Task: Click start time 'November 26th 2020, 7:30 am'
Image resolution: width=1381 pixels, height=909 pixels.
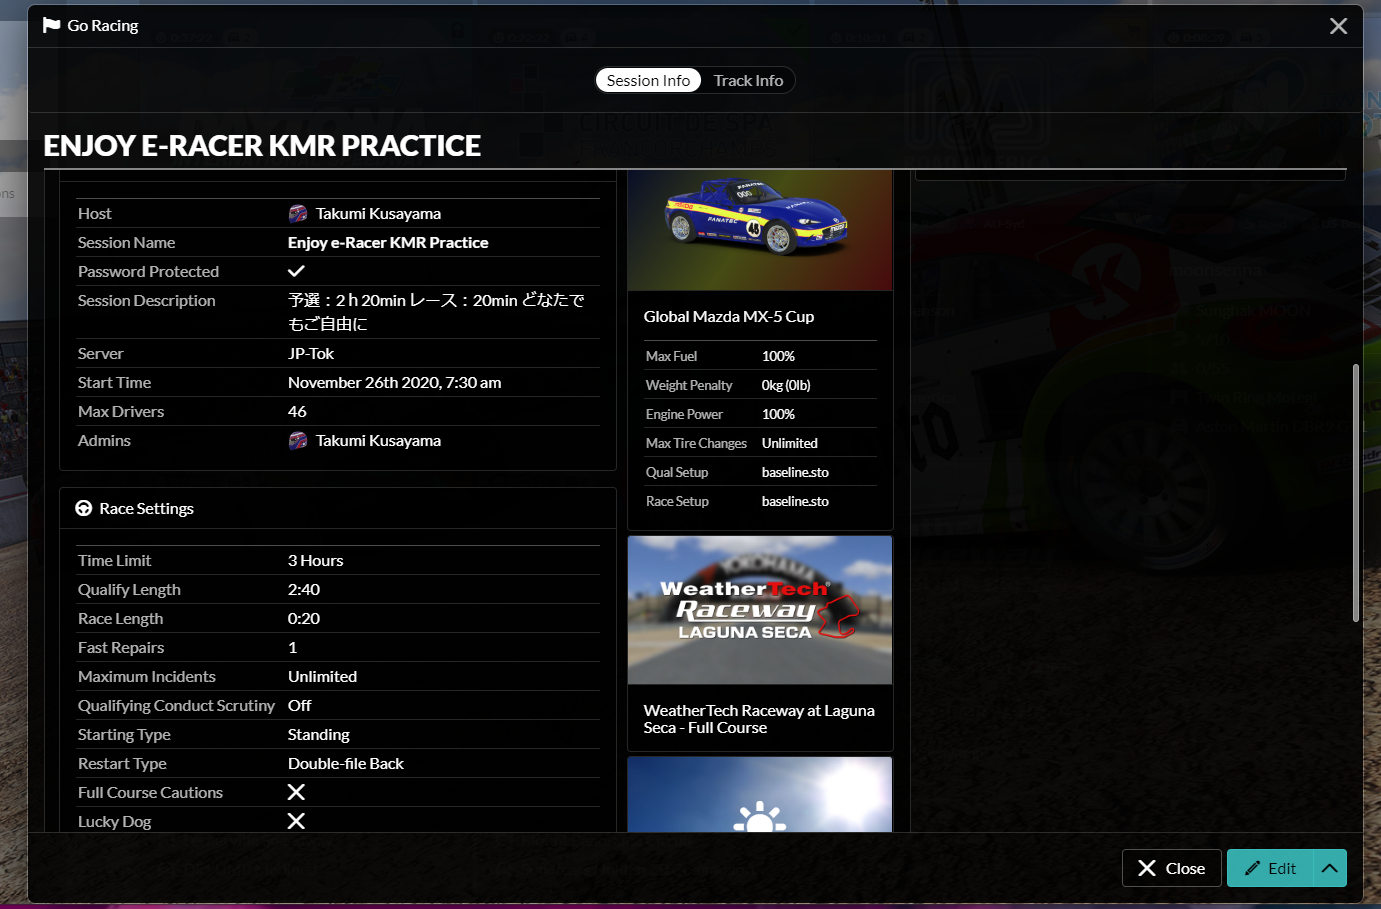Action: pos(395,382)
